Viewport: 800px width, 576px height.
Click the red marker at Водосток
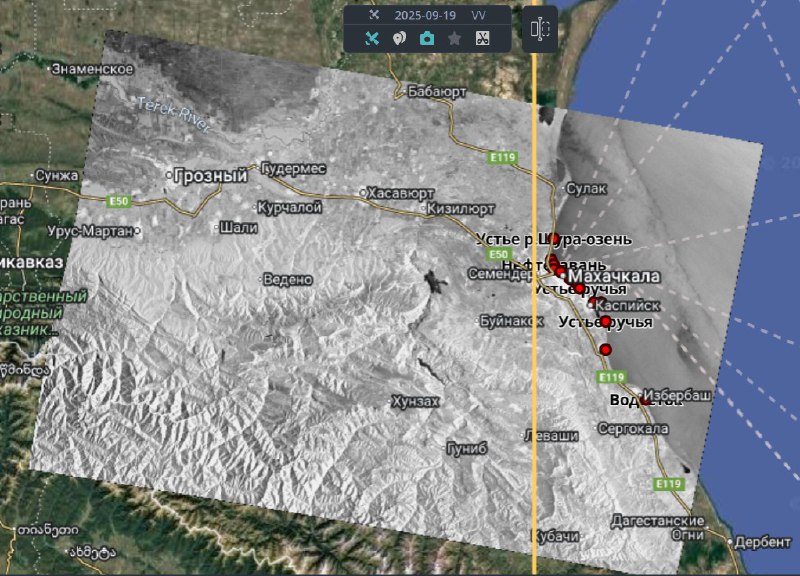(x=646, y=400)
